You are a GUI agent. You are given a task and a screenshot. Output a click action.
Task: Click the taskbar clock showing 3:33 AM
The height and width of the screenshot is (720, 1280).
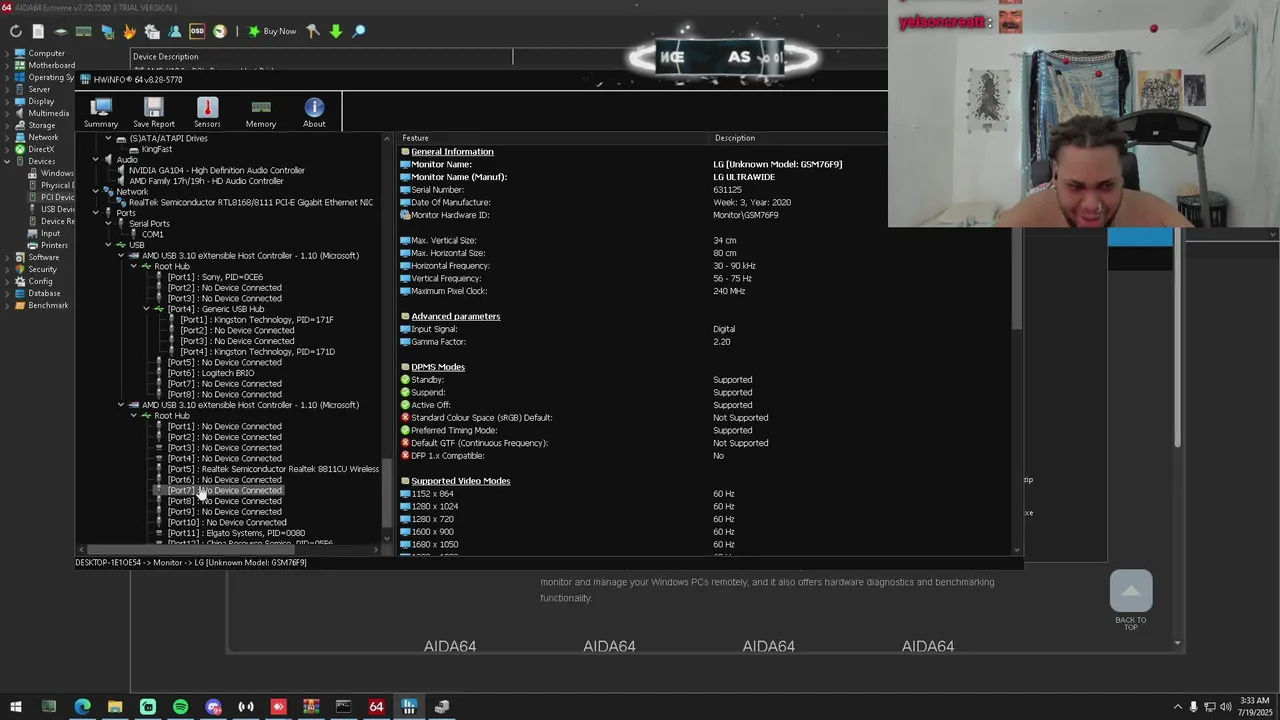pos(1254,707)
